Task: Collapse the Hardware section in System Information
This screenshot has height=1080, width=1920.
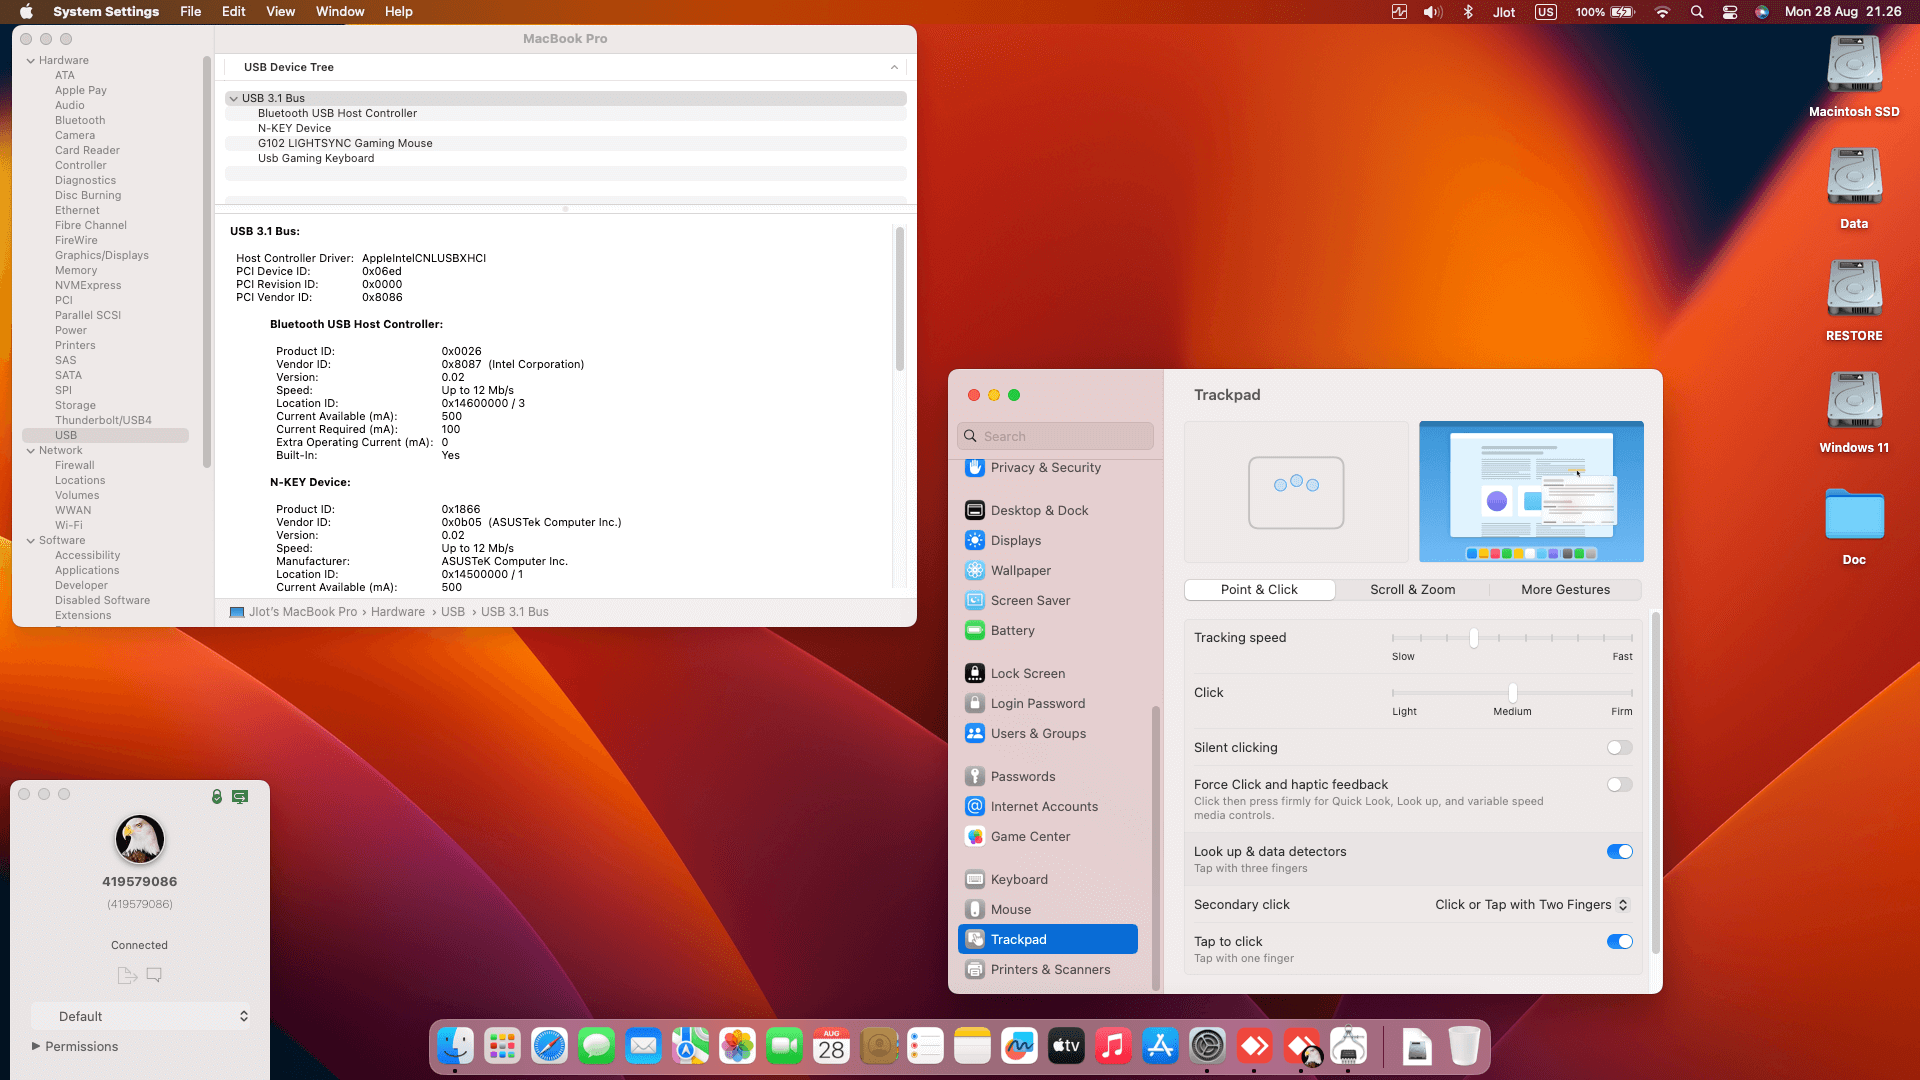Action: tap(31, 60)
